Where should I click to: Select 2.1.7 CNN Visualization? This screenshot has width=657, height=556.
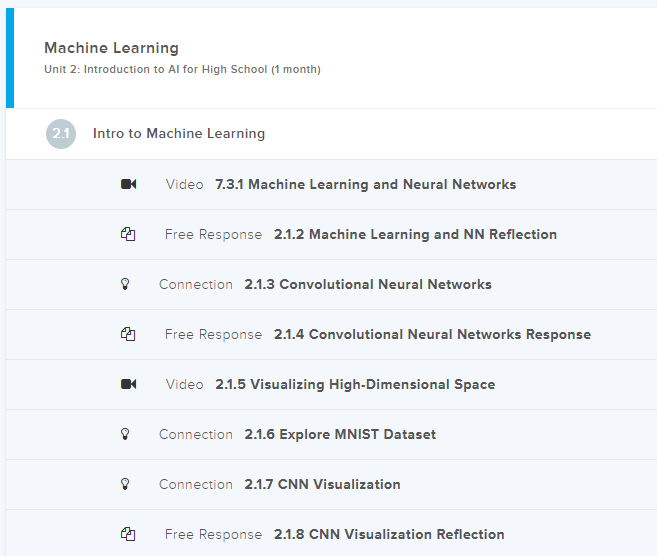(x=322, y=485)
